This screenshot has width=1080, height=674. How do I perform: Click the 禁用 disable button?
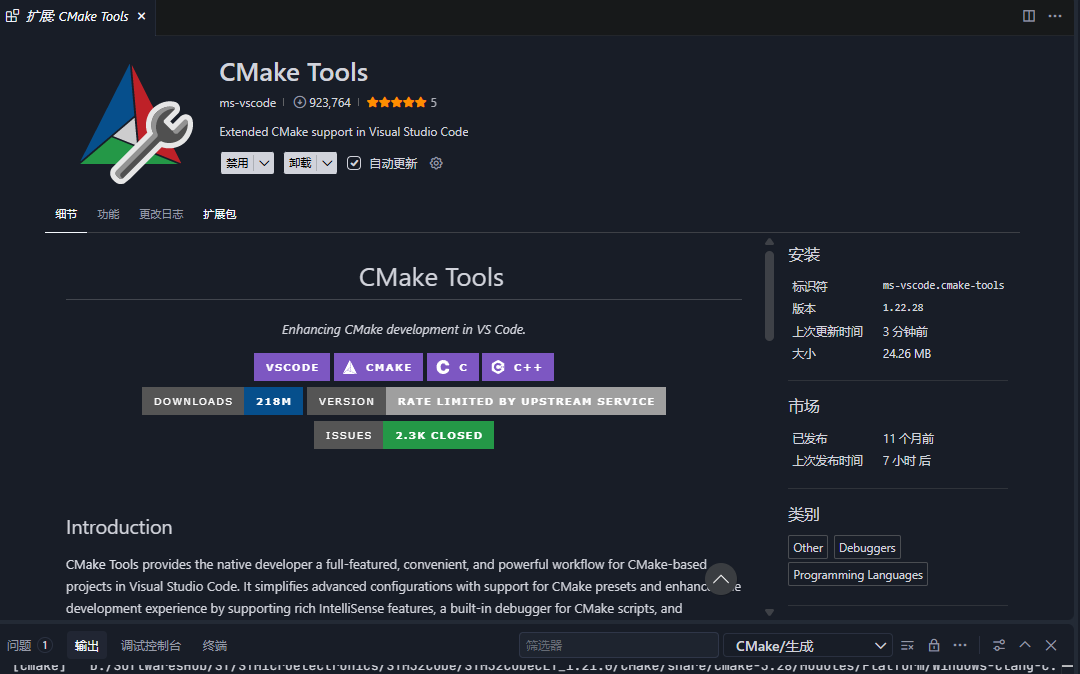click(237, 163)
